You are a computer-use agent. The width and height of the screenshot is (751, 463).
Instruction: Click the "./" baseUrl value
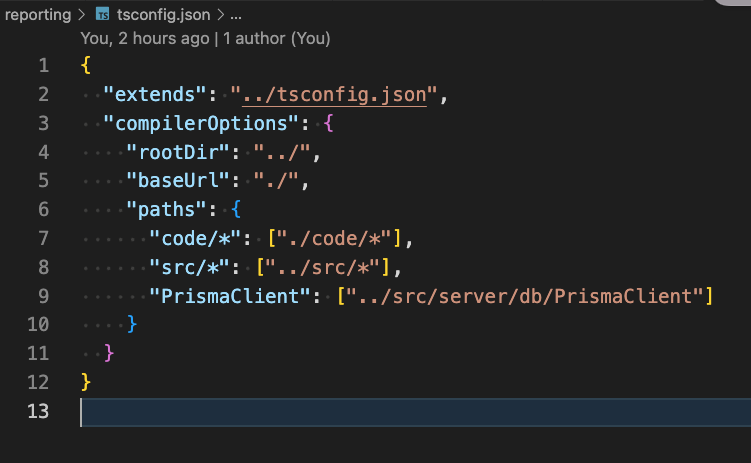[276, 181]
